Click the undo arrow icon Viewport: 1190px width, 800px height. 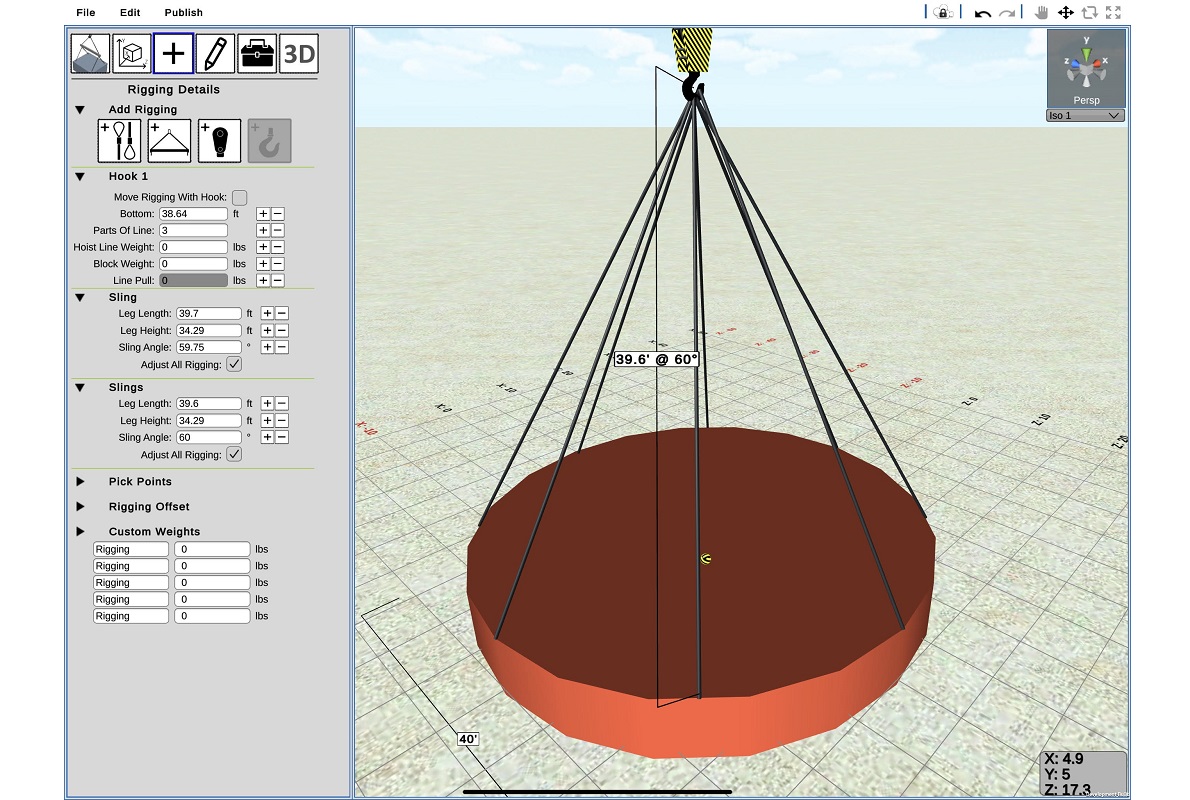981,12
